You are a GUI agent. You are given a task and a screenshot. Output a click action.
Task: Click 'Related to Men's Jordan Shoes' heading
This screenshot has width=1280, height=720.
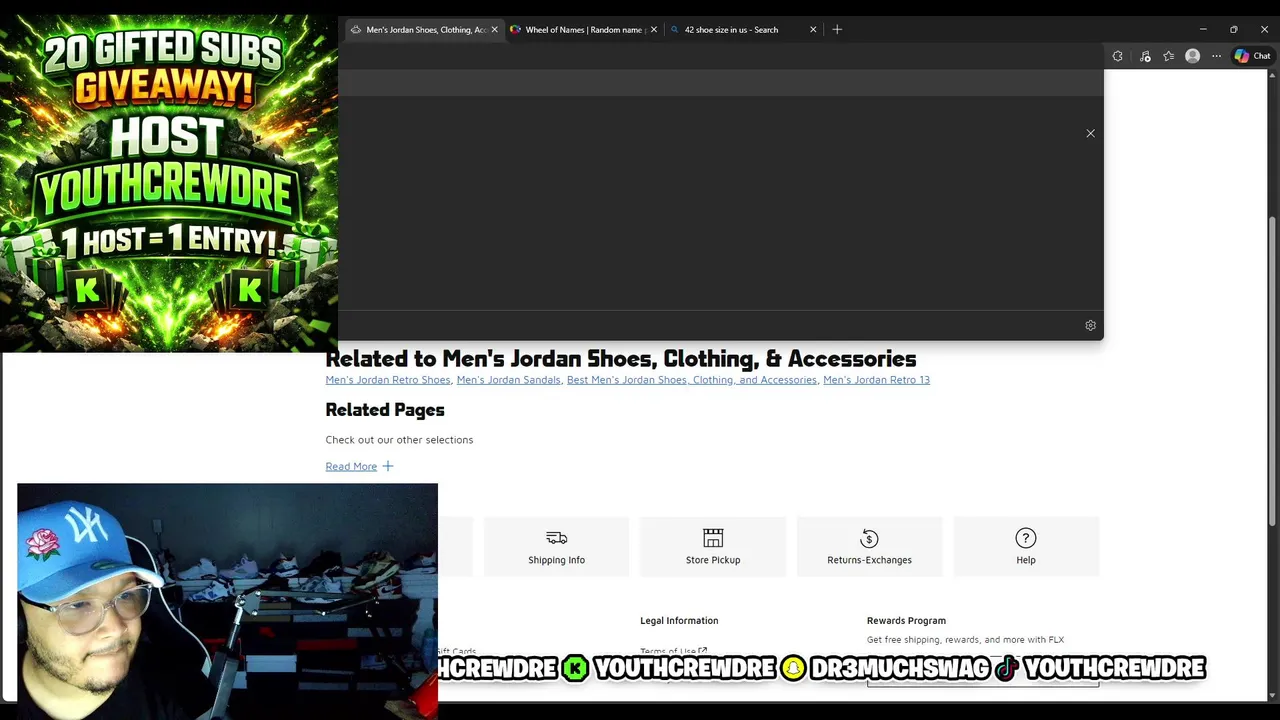point(621,358)
